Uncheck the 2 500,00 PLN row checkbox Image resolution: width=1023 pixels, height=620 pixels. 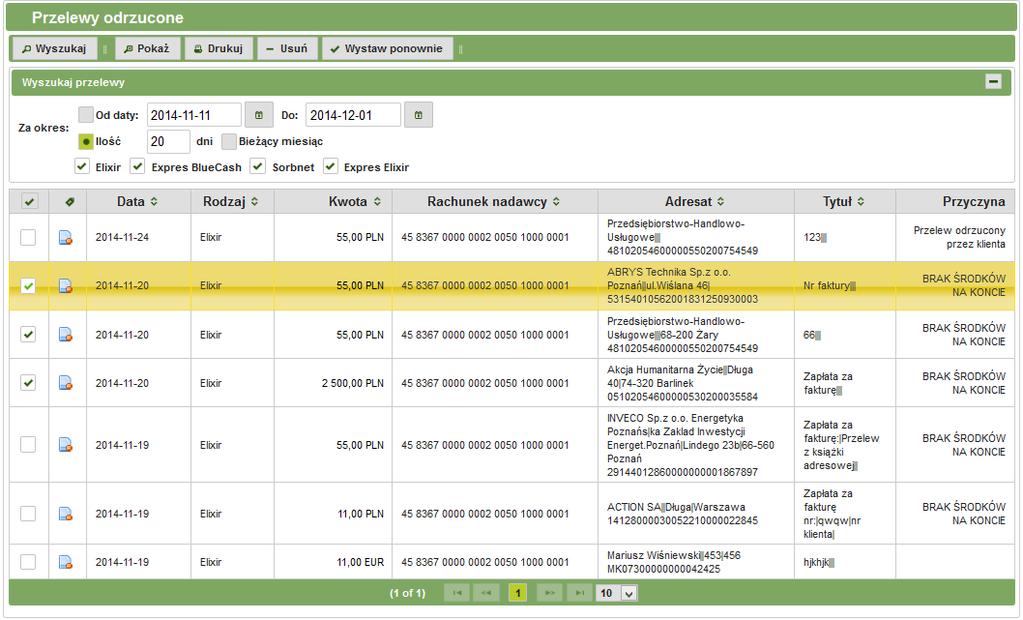point(28,383)
